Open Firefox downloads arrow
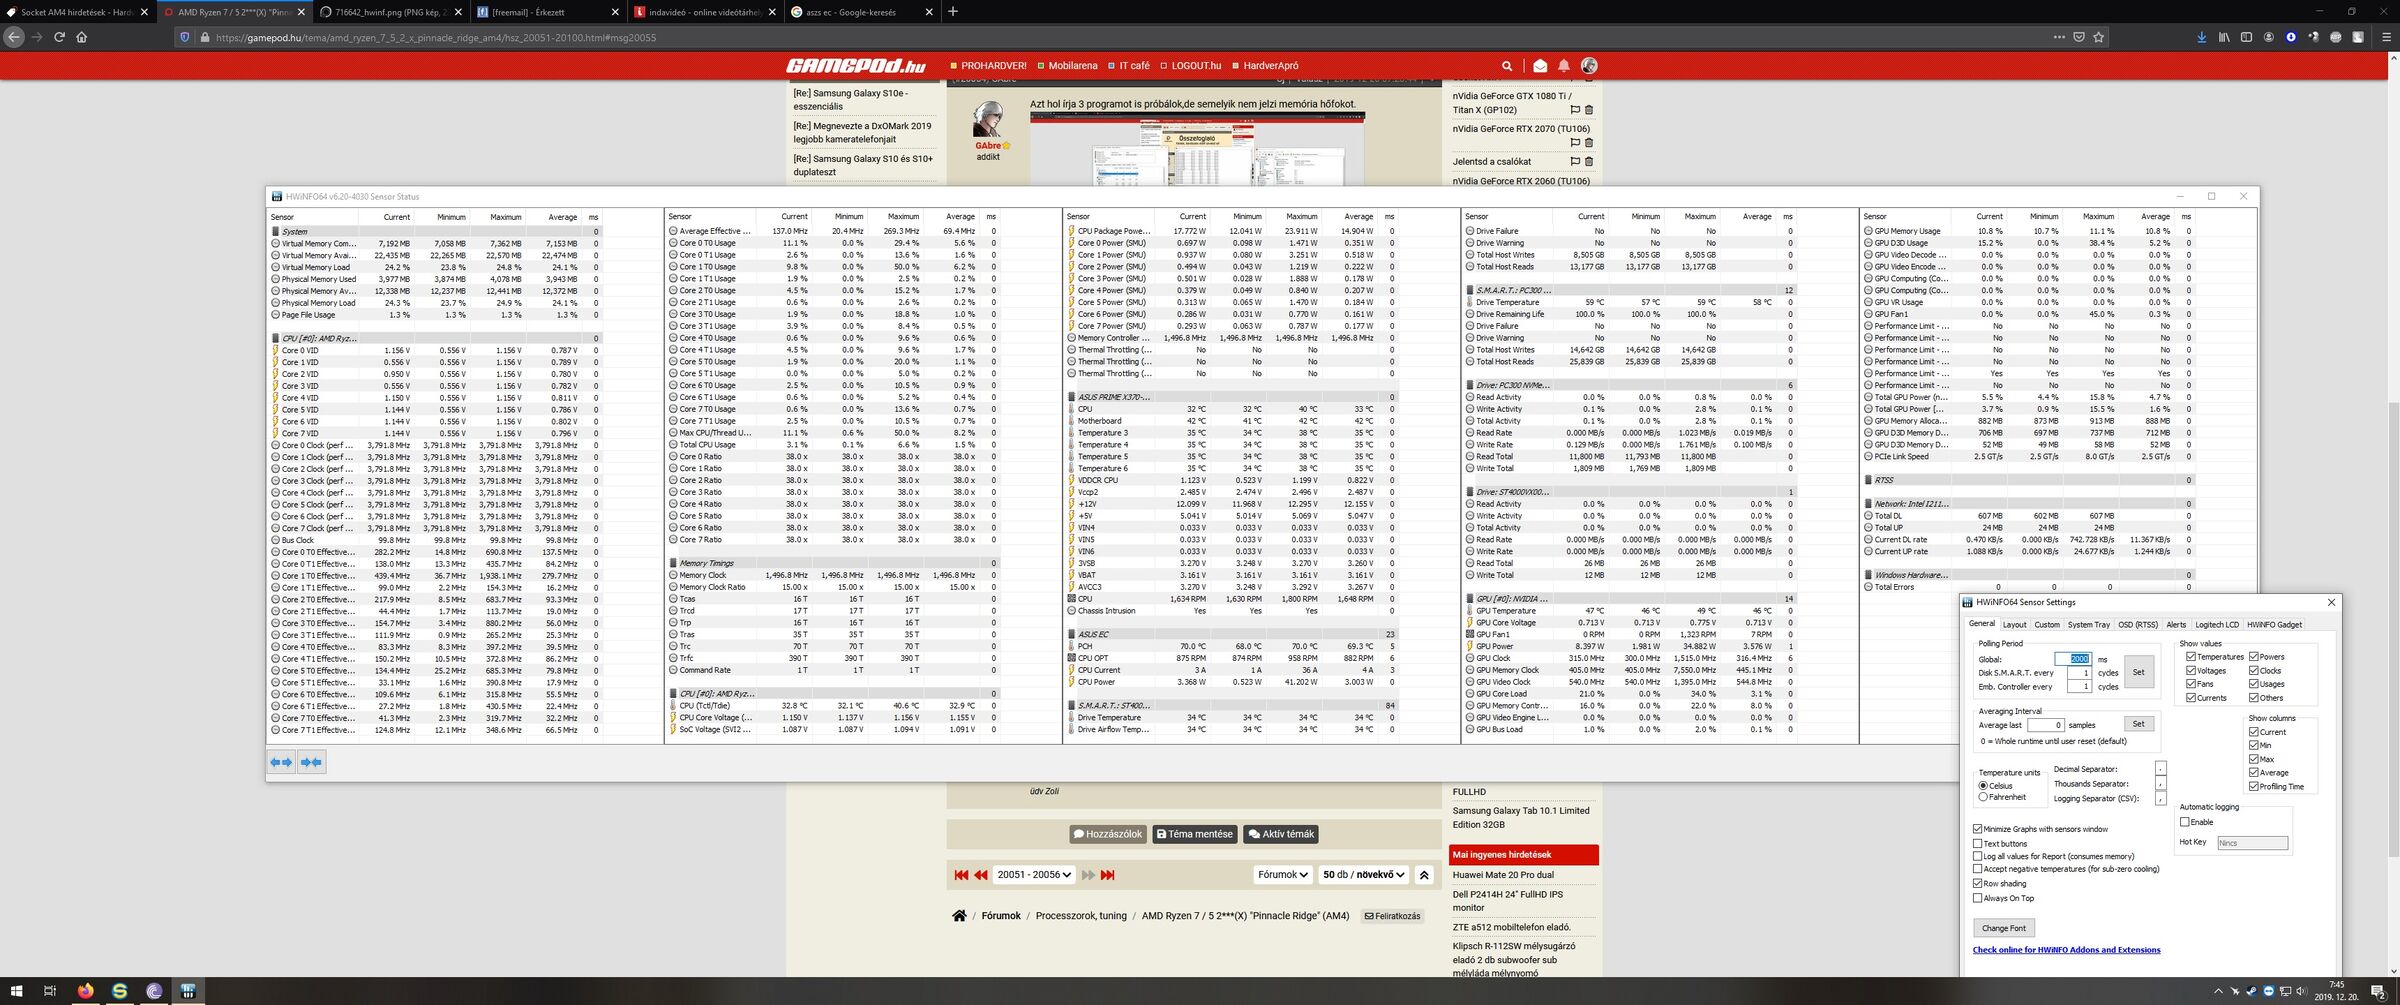This screenshot has width=2400, height=1005. 2201,37
